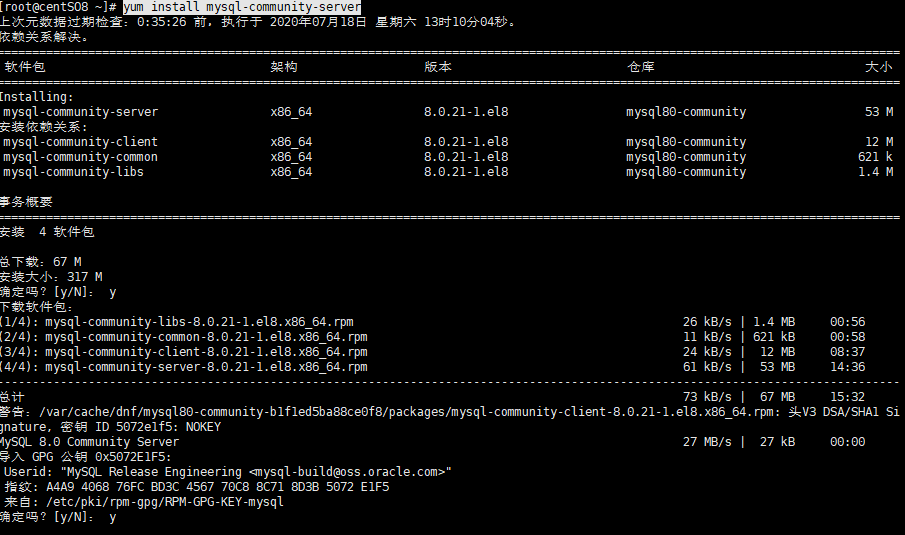Viewport: 905px width, 535px height.
Task: Click the 14:36 download time value
Action: pyautogui.click(x=848, y=367)
